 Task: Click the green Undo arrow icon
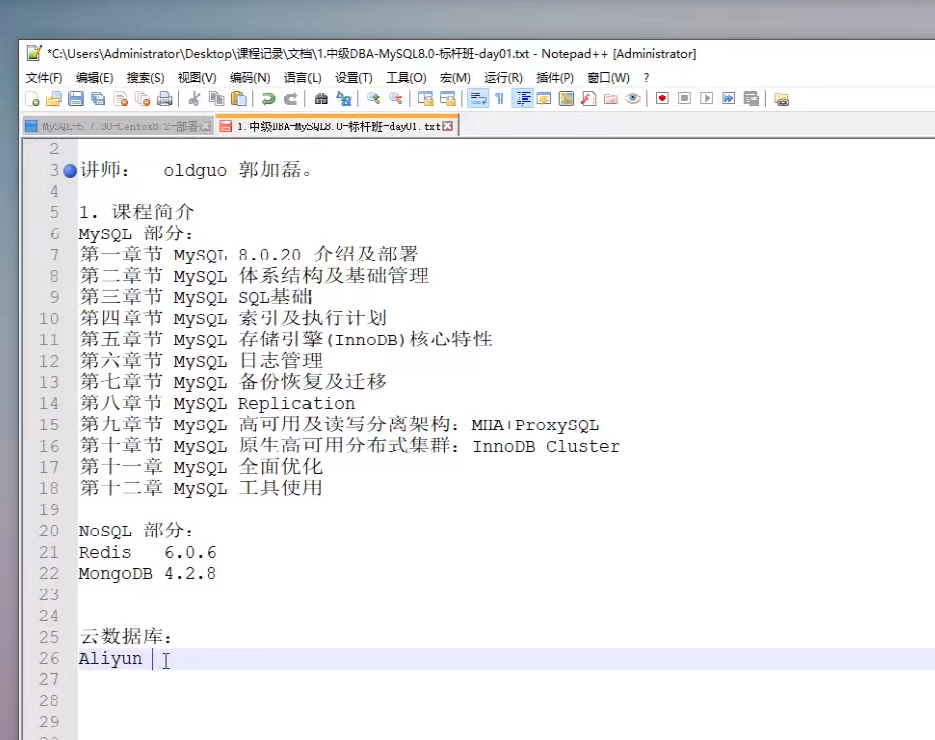pos(268,99)
